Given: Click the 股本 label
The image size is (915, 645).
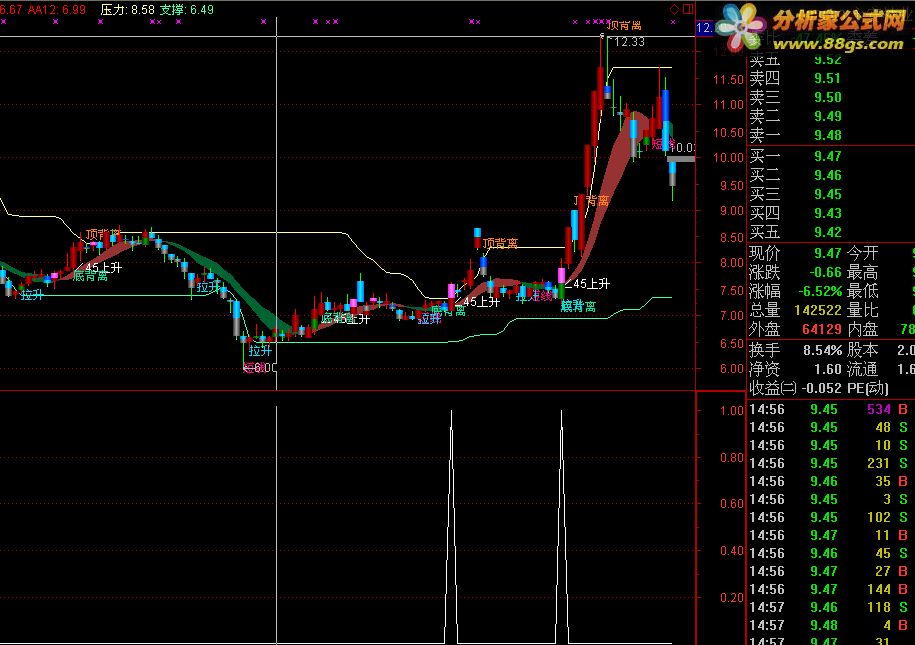Looking at the screenshot, I should [x=862, y=351].
